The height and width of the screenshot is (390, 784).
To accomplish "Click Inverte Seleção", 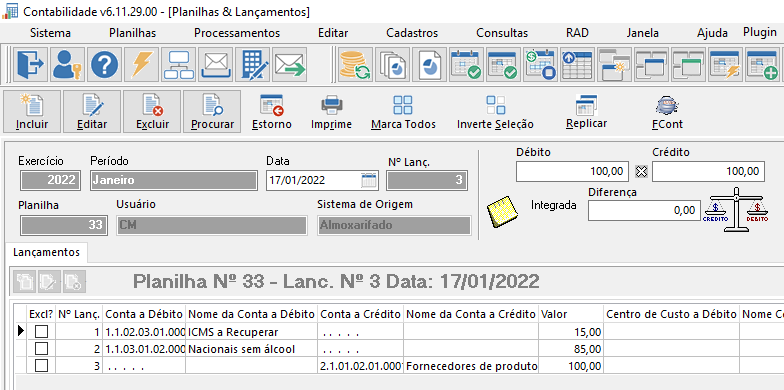I will pos(495,112).
